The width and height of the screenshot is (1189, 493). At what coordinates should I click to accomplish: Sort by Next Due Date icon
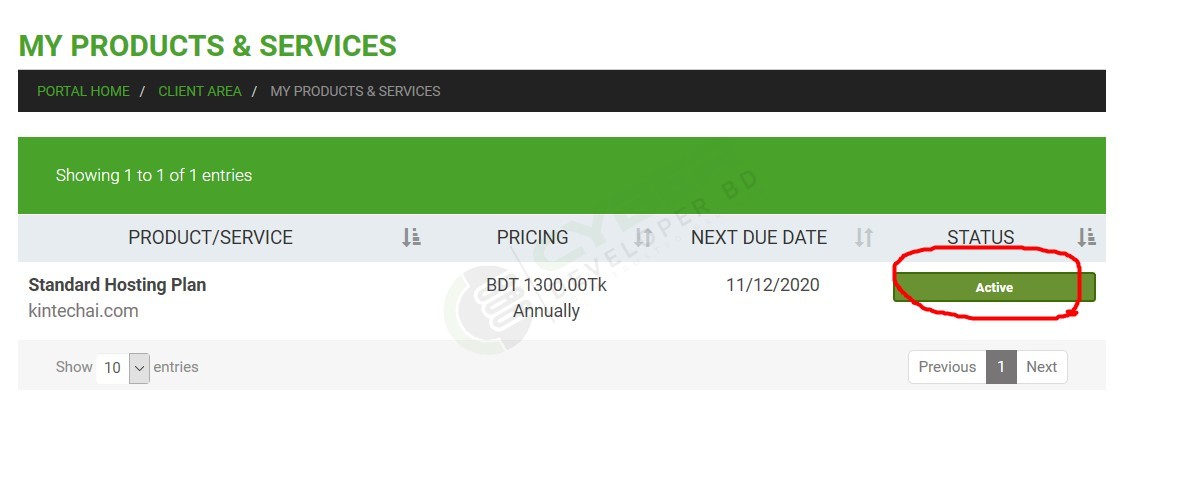(x=864, y=237)
